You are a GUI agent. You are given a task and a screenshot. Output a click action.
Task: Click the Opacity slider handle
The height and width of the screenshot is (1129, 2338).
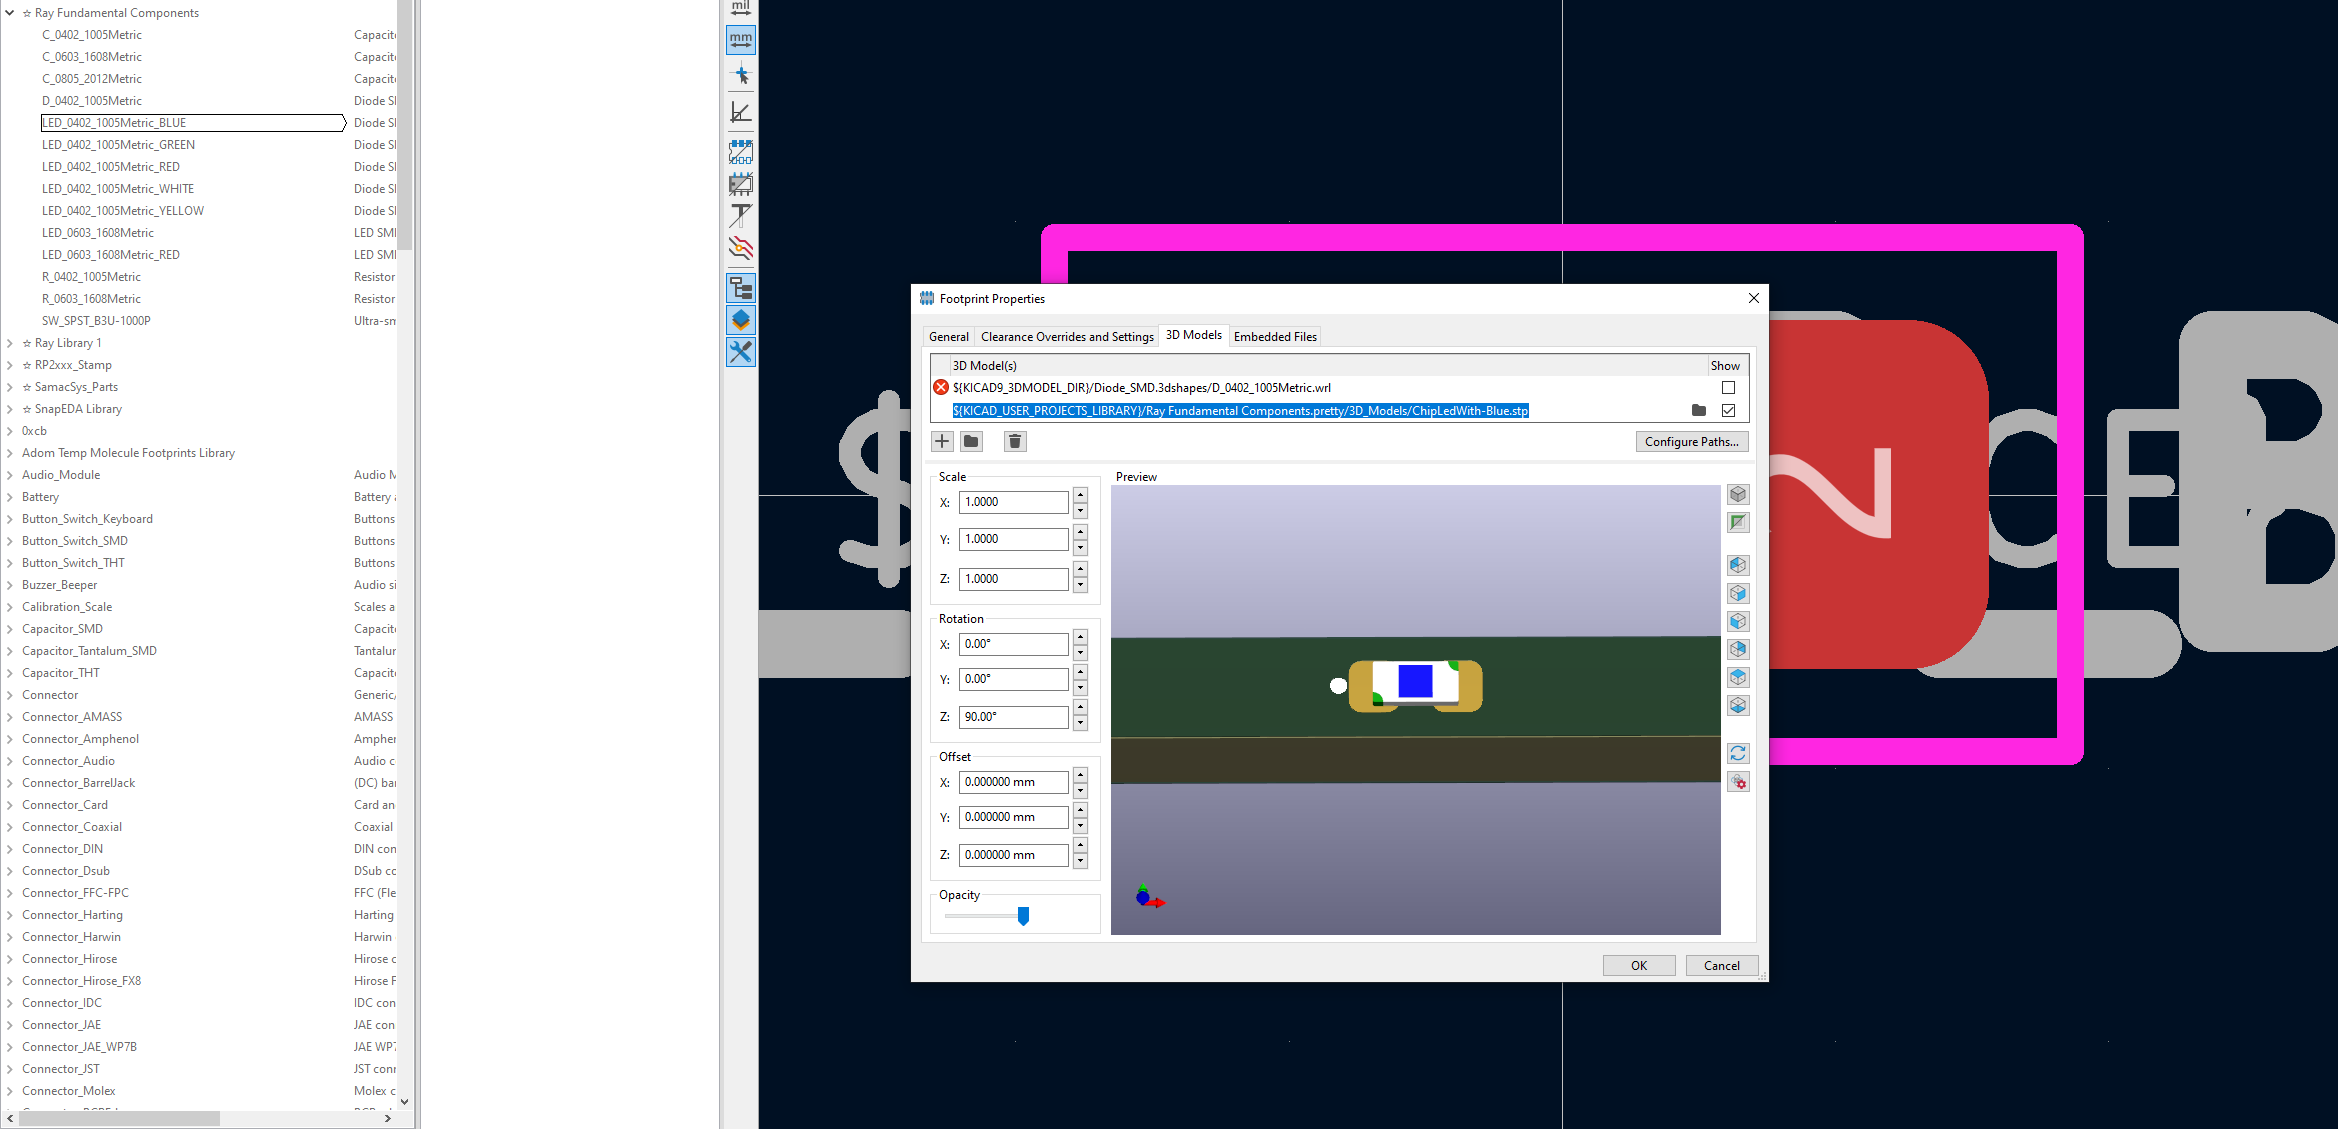coord(1023,915)
